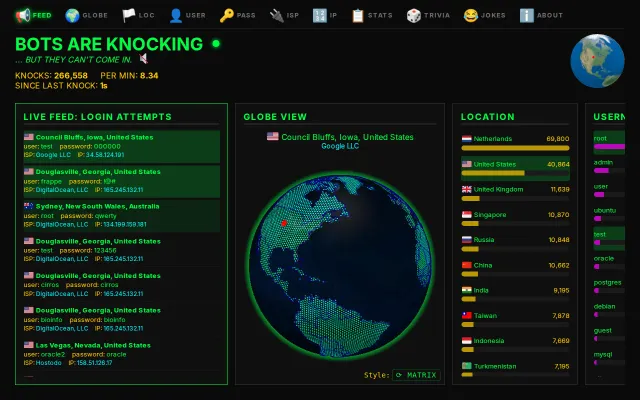Click the Indonesia flag icon
Image resolution: width=640 pixels, height=400 pixels.
point(467,340)
